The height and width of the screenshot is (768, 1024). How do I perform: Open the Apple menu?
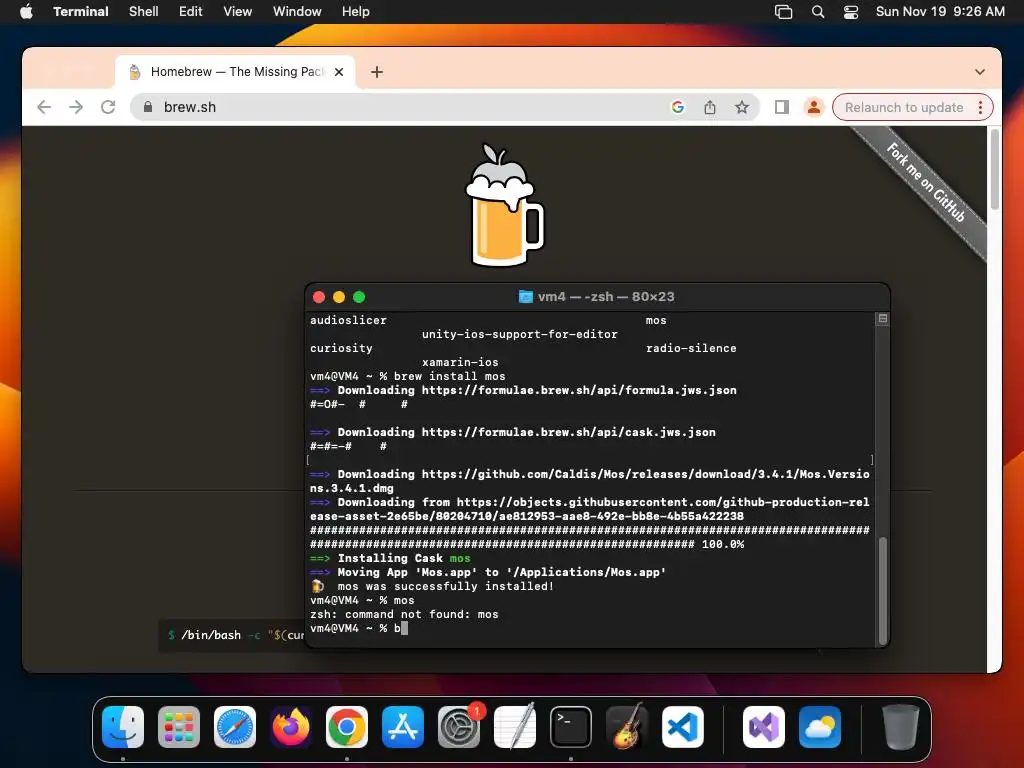point(26,11)
